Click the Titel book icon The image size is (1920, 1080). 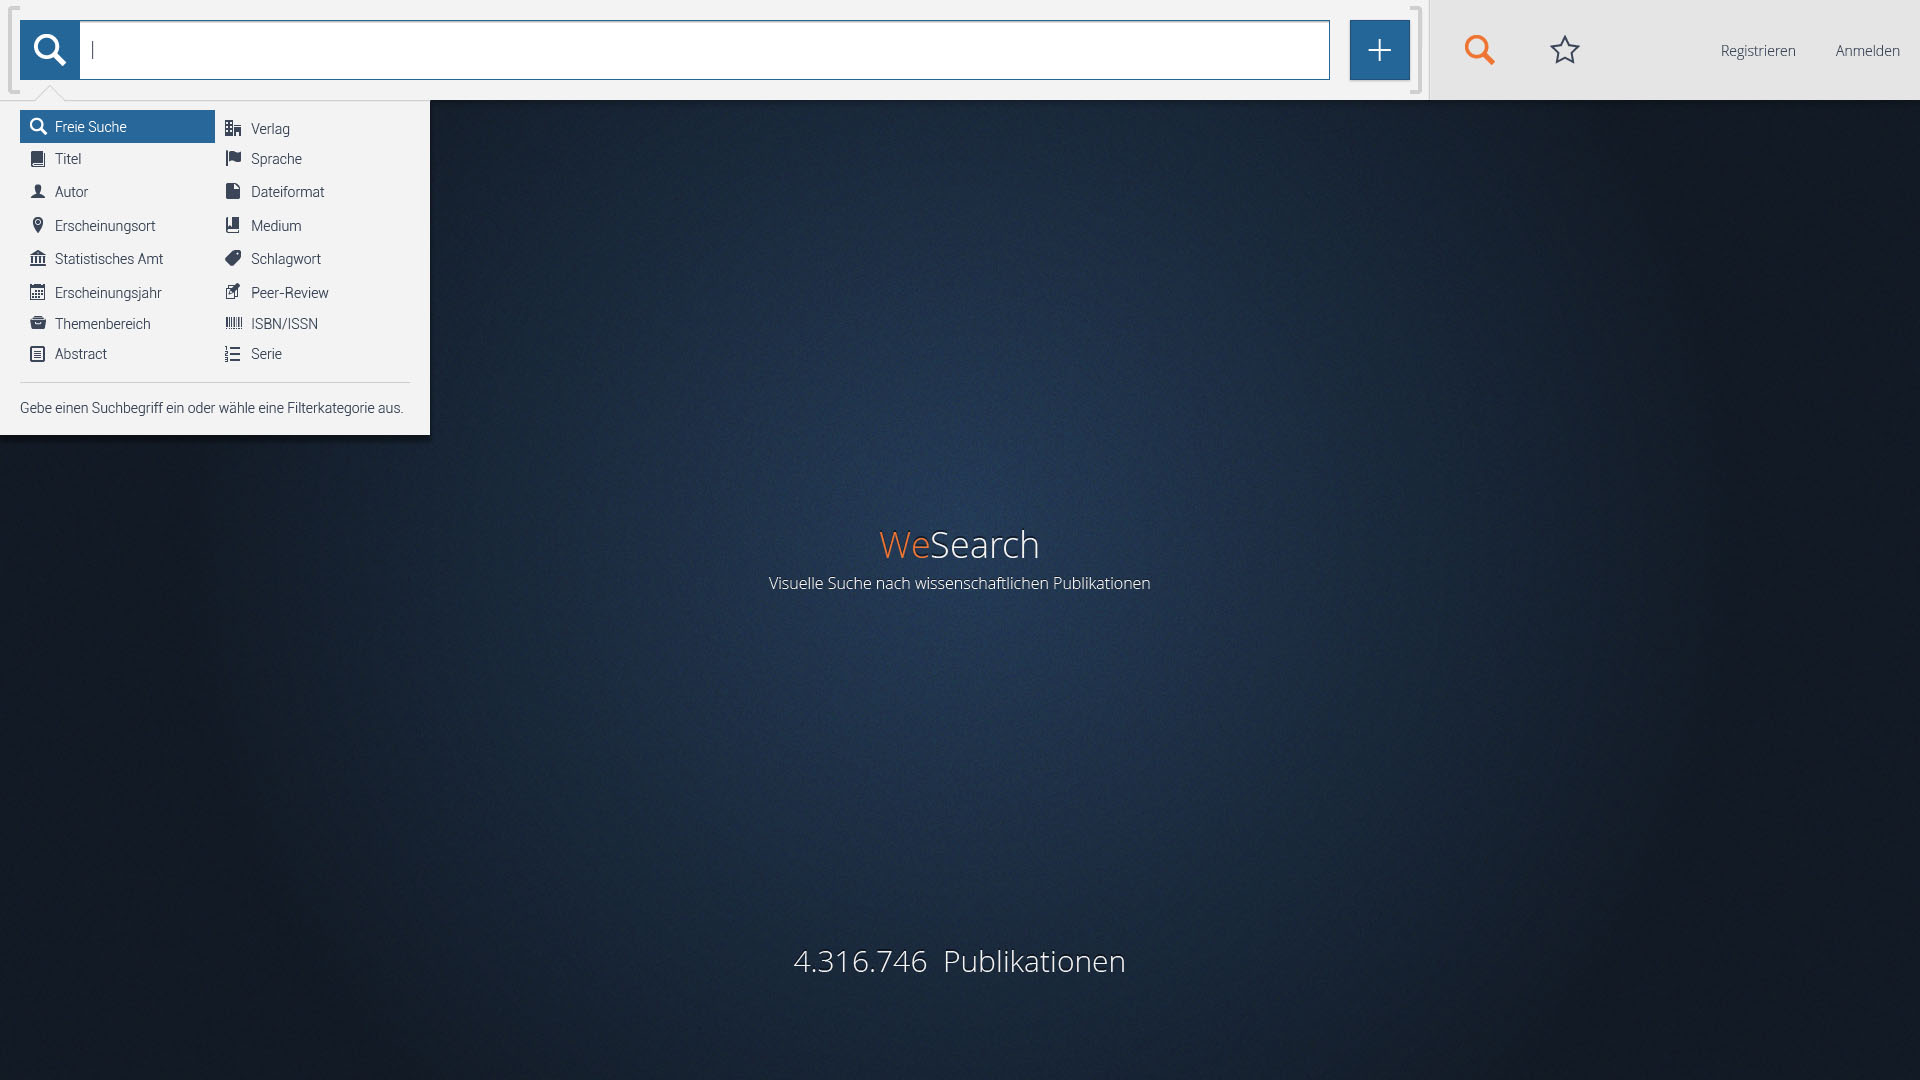[38, 159]
